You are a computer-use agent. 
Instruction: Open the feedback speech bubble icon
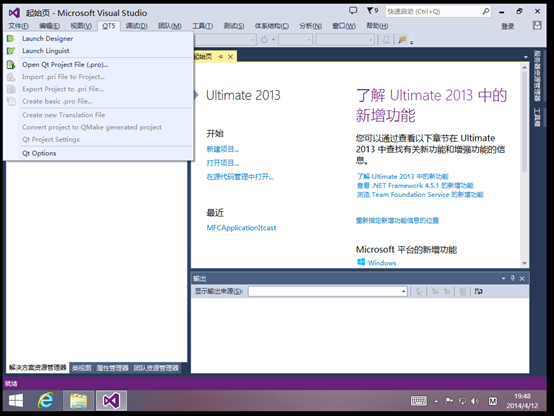tap(353, 11)
